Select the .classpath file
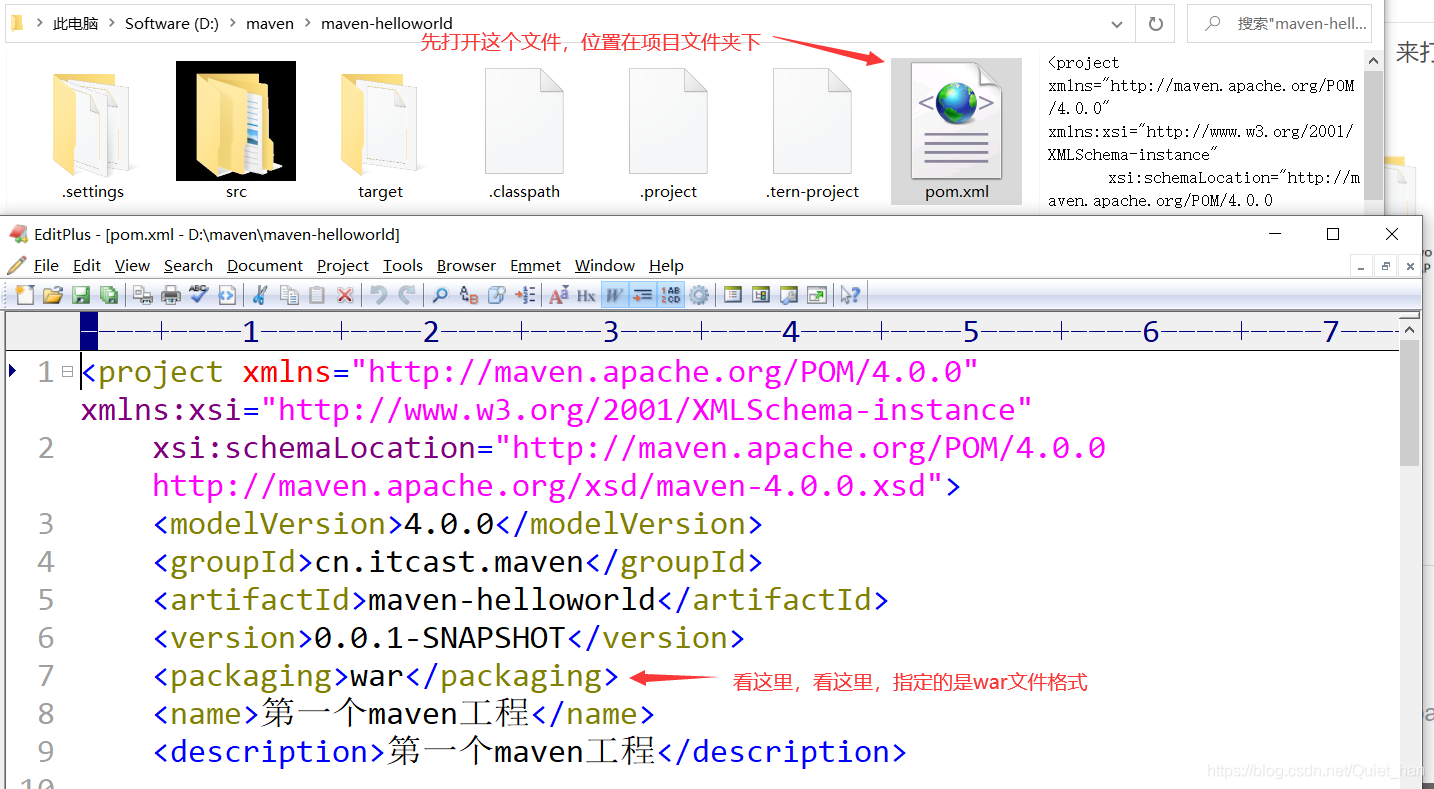 524,131
